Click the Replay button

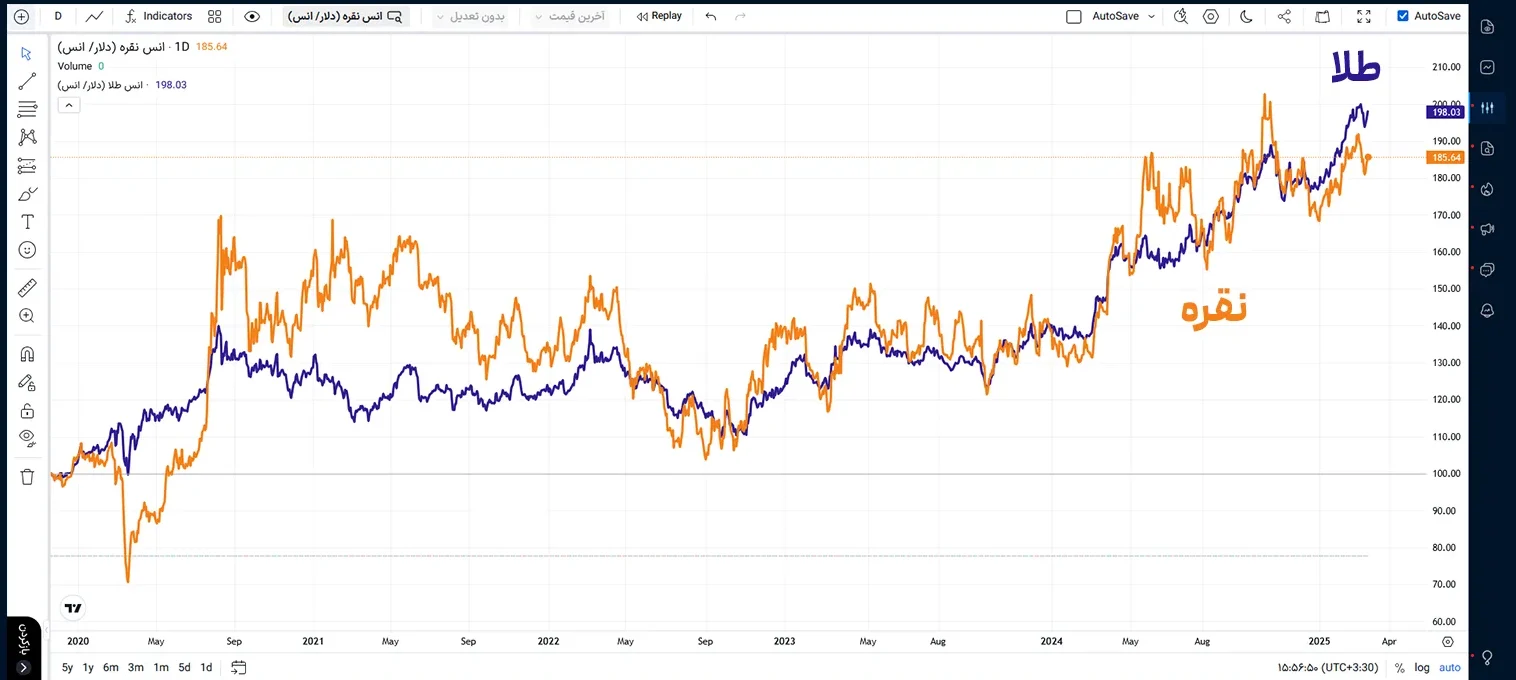[659, 16]
